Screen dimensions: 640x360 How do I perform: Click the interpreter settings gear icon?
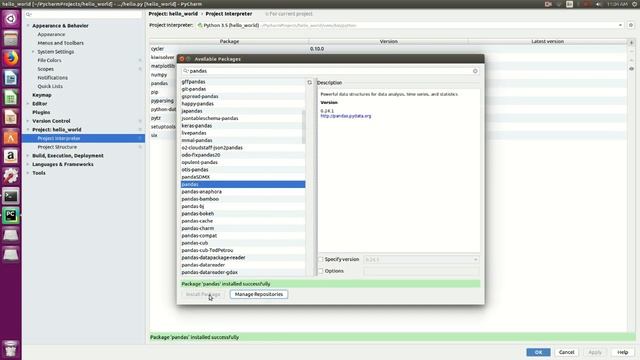(631, 25)
